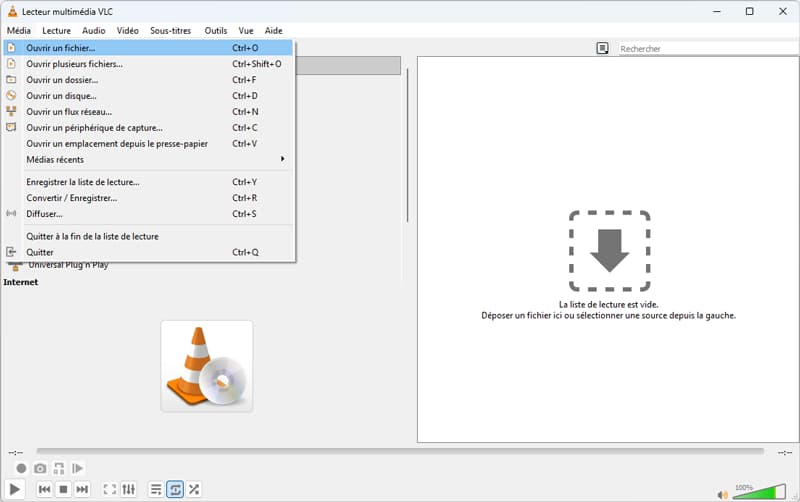Toggle the loop repeat mode button
800x502 pixels.
175,489
